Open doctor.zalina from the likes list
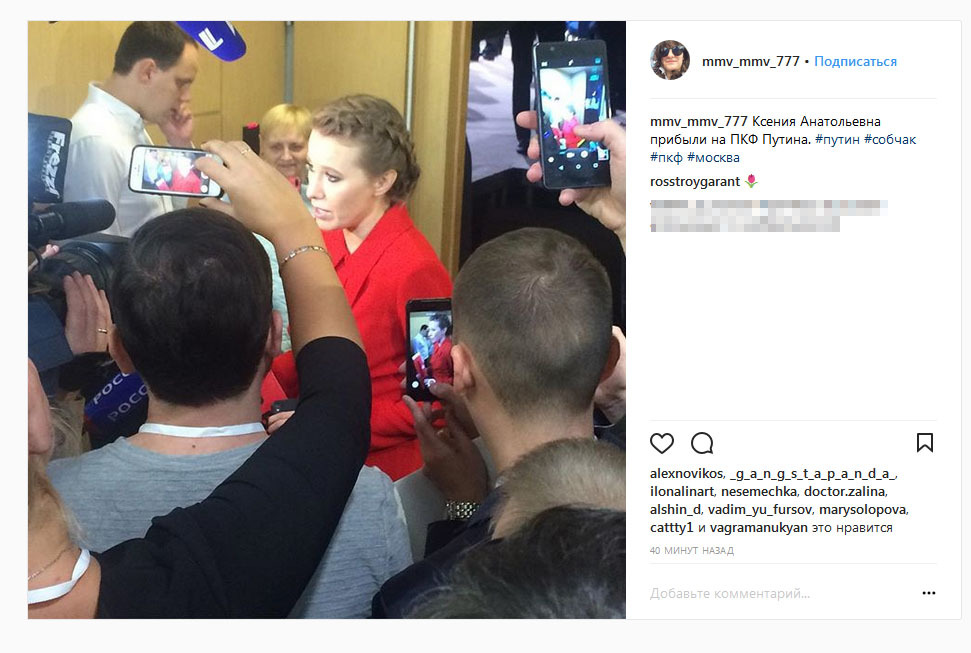 click(844, 491)
